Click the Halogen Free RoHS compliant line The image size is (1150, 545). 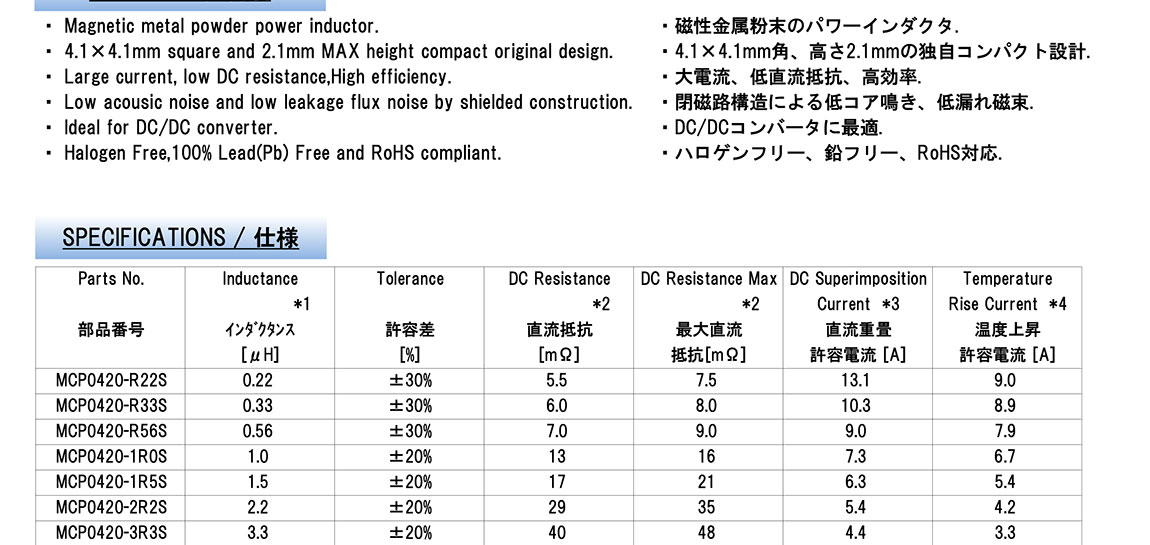[282, 154]
